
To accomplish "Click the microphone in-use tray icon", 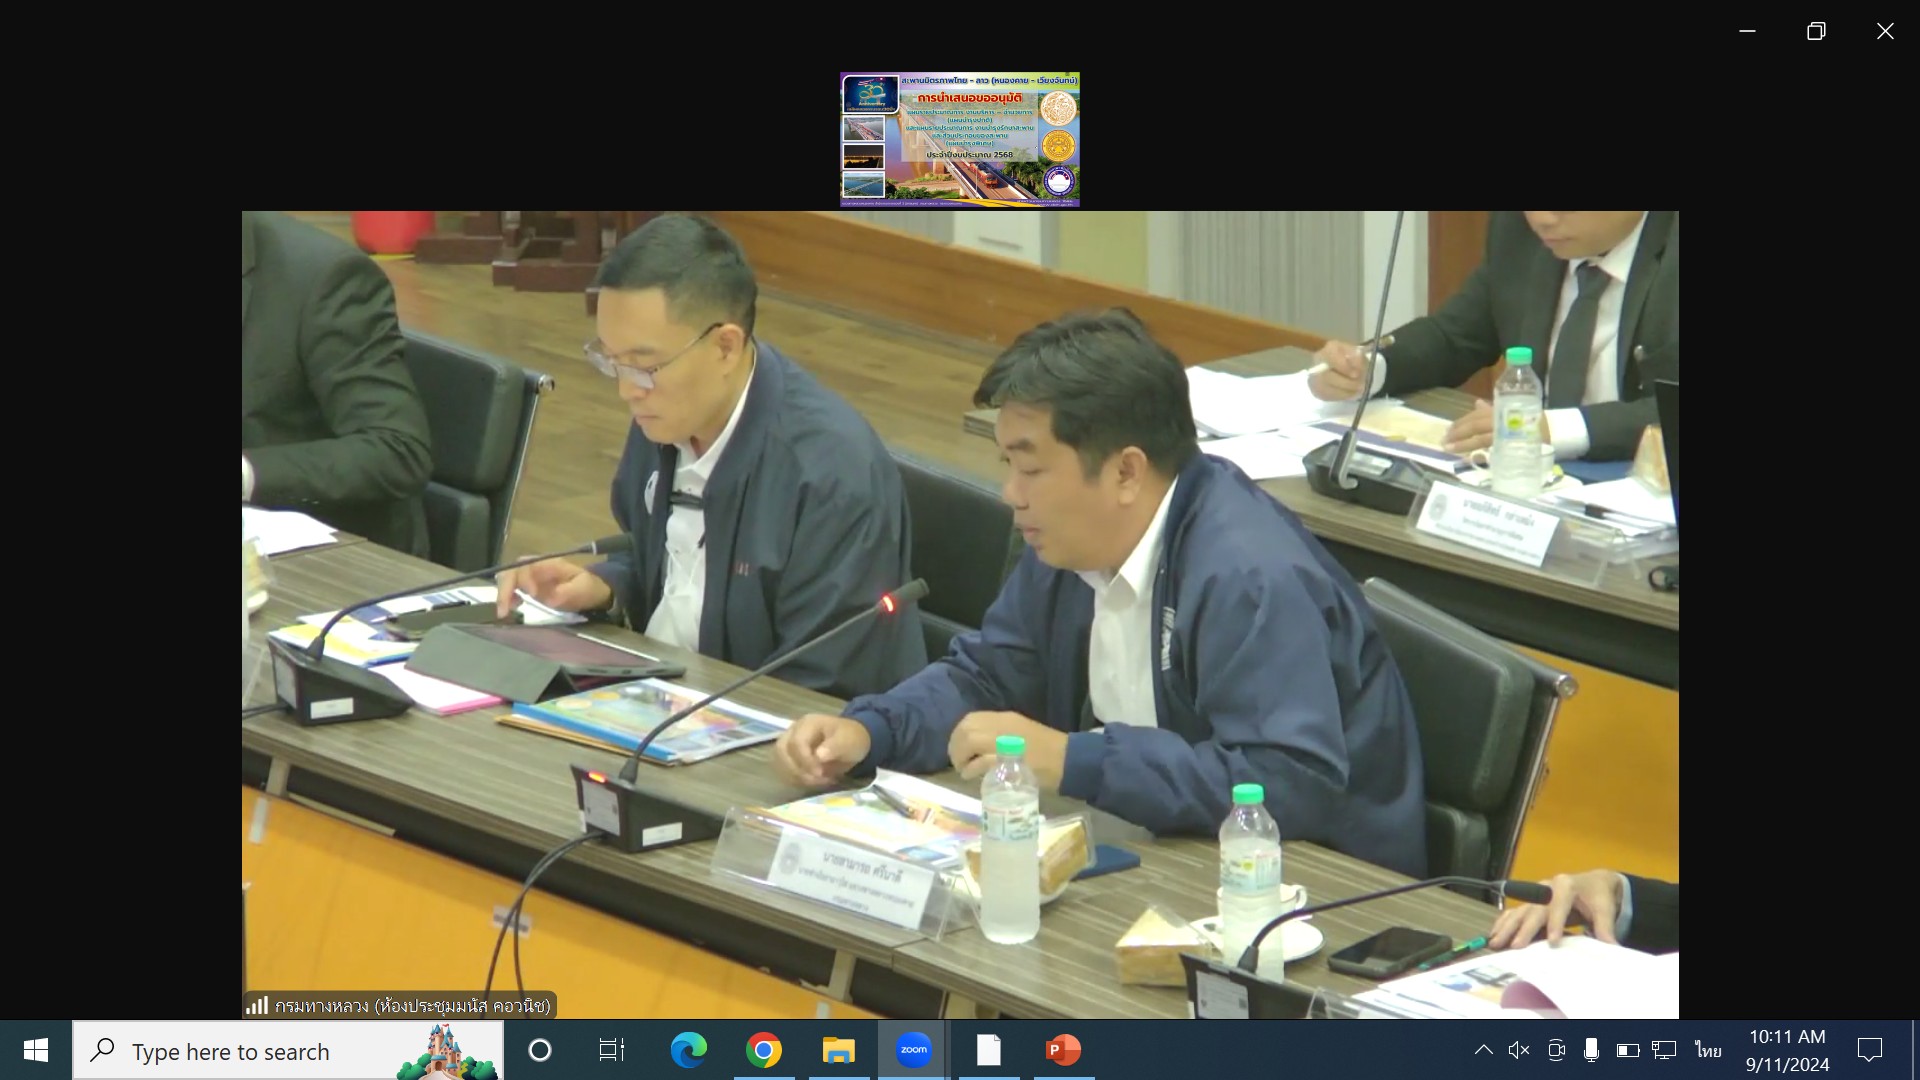I will pyautogui.click(x=1591, y=1050).
